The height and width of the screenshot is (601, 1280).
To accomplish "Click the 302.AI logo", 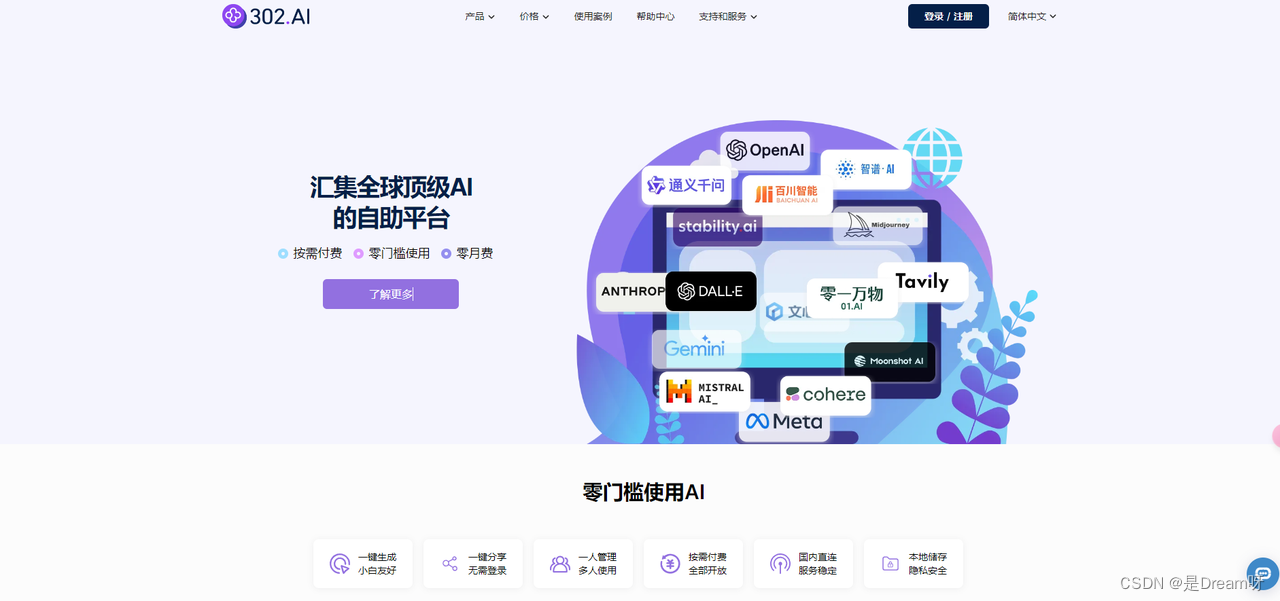I will tap(266, 16).
